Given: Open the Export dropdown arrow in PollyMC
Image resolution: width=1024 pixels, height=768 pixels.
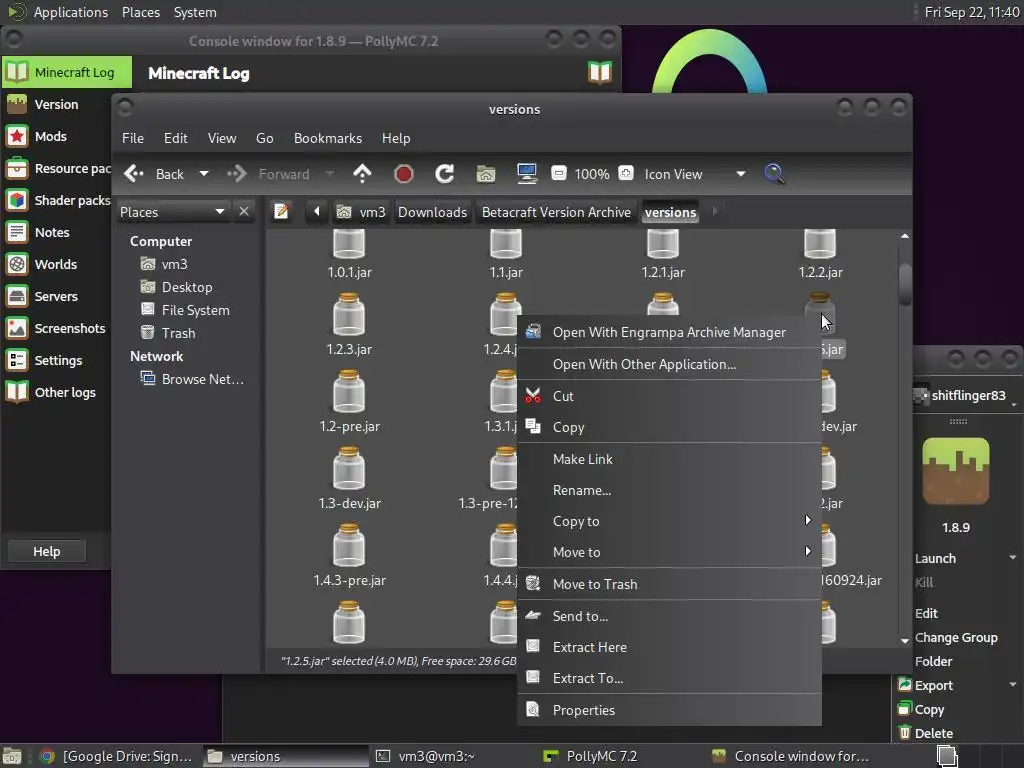Looking at the screenshot, I should [x=1012, y=684].
